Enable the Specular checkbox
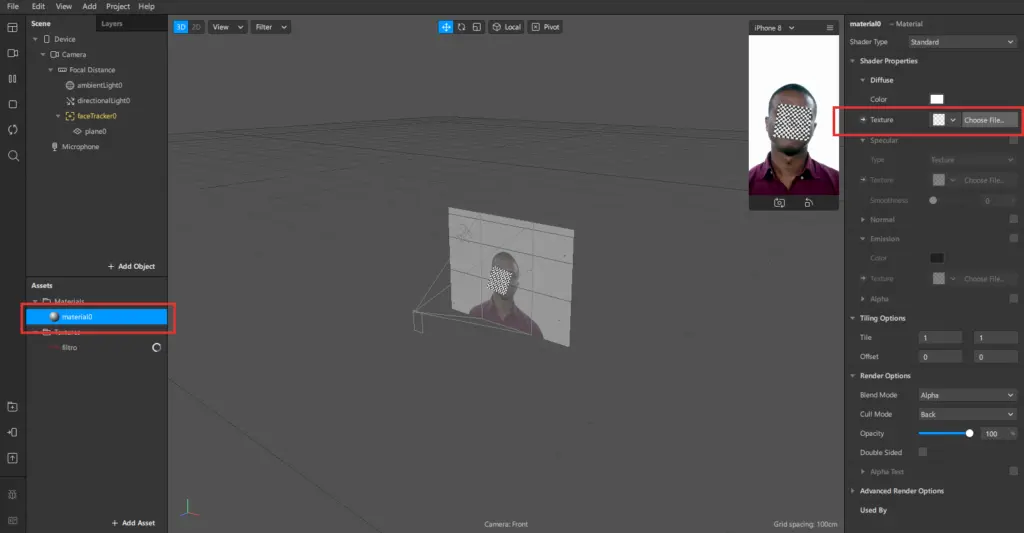Image resolution: width=1024 pixels, height=533 pixels. click(1013, 140)
